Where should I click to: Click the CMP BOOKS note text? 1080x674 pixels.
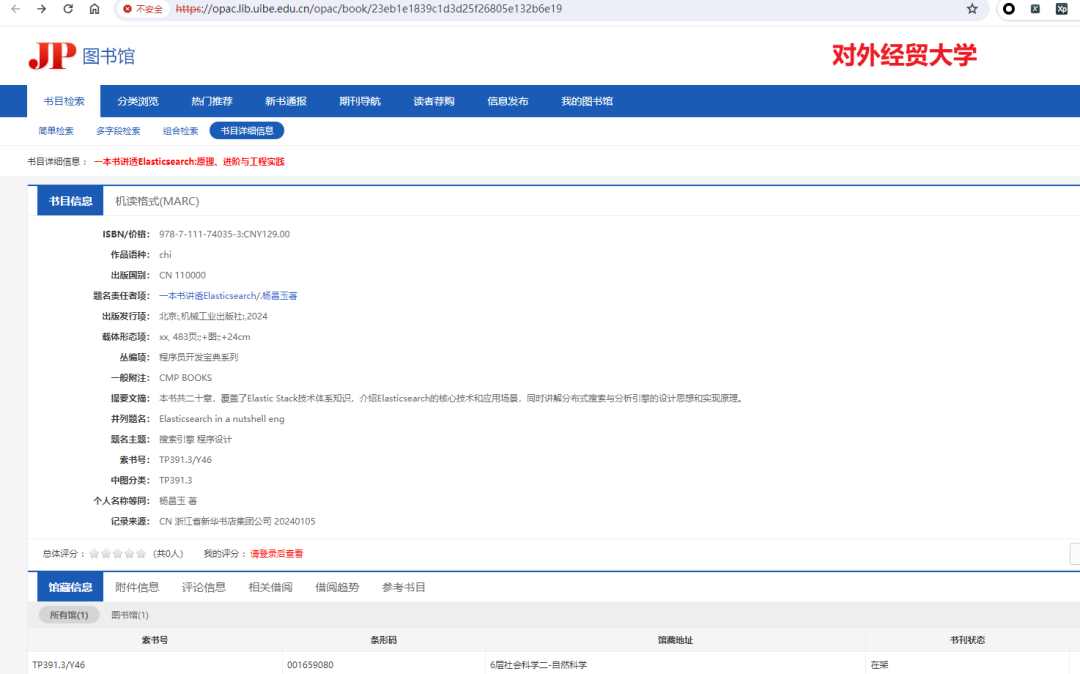(x=185, y=378)
